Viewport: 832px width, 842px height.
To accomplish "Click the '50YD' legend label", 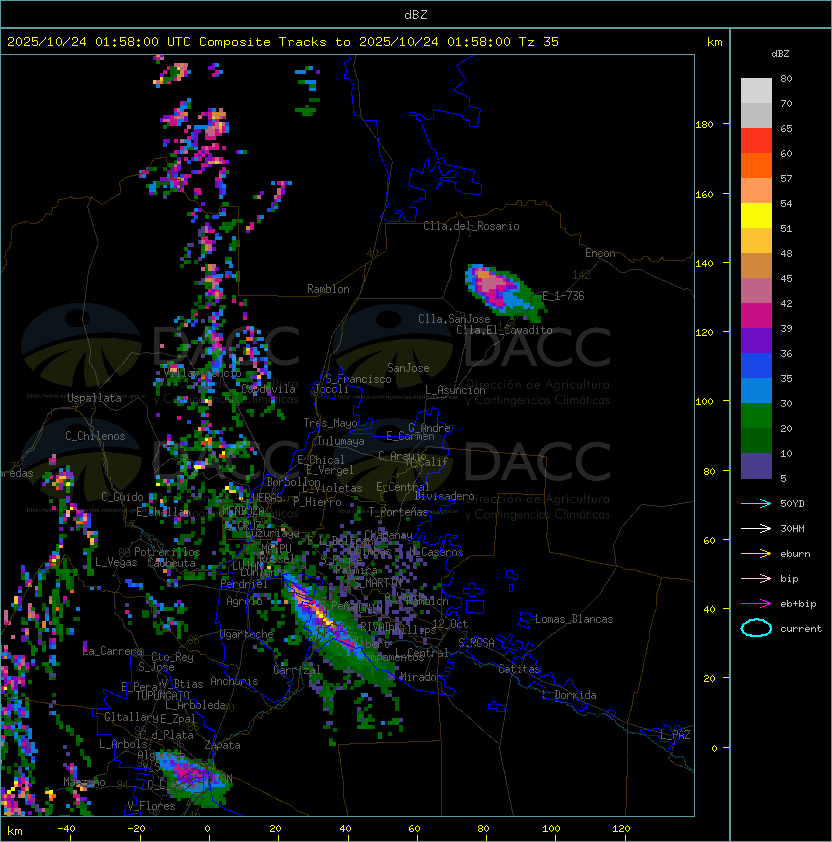I will (792, 504).
